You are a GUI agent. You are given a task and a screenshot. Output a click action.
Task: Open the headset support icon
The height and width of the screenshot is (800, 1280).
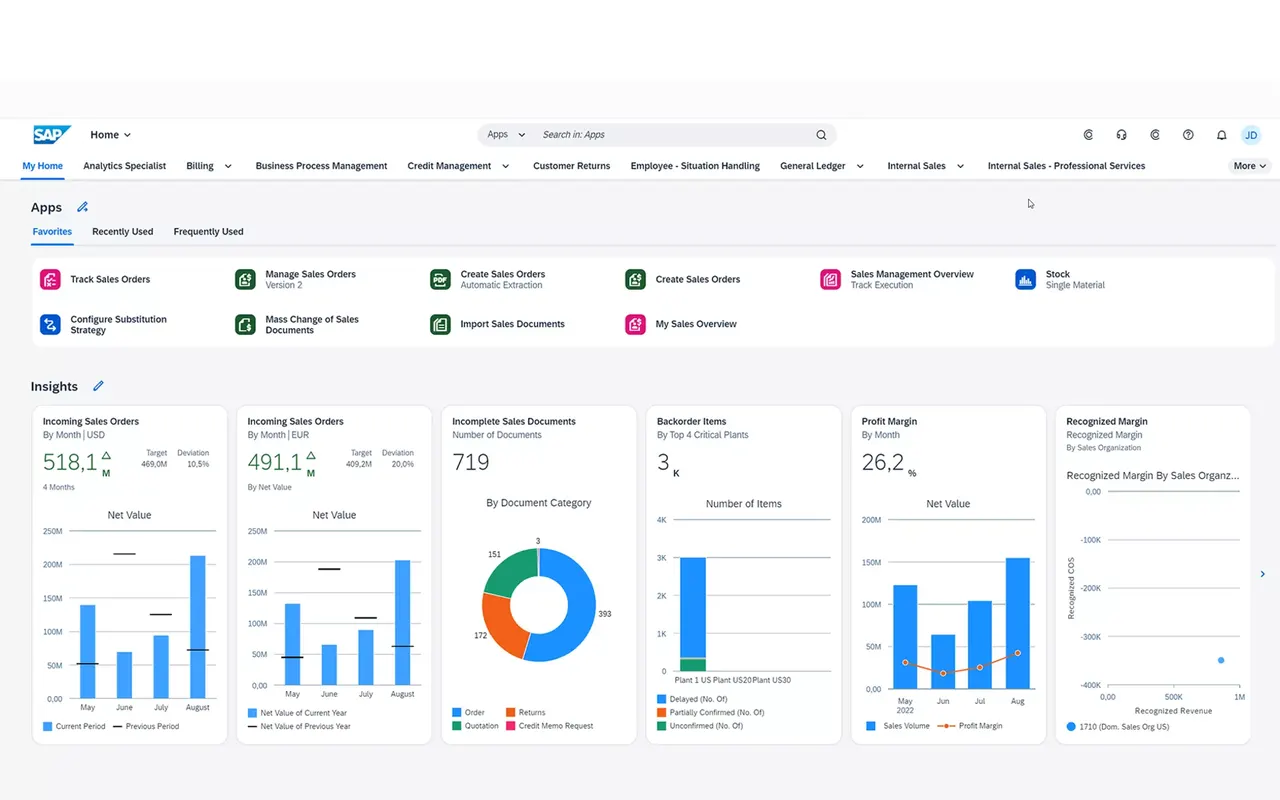tap(1122, 135)
